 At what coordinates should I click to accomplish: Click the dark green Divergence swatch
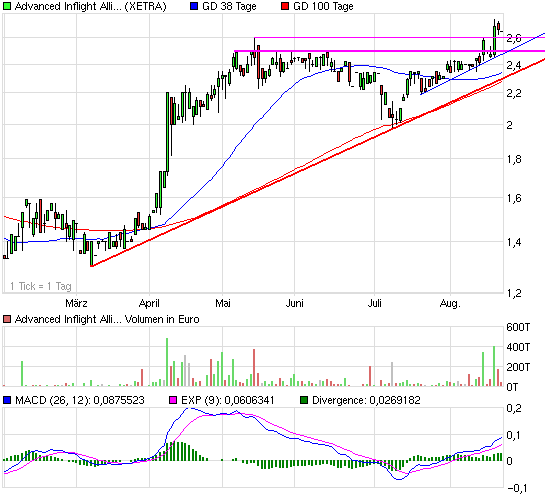click(x=304, y=400)
